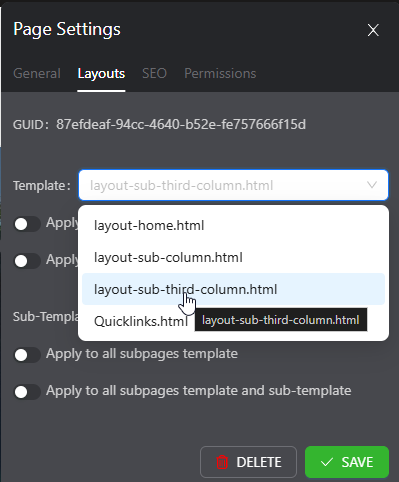Viewport: 399px width, 482px height.
Task: Close the Page Settings dialog
Action: [x=373, y=30]
